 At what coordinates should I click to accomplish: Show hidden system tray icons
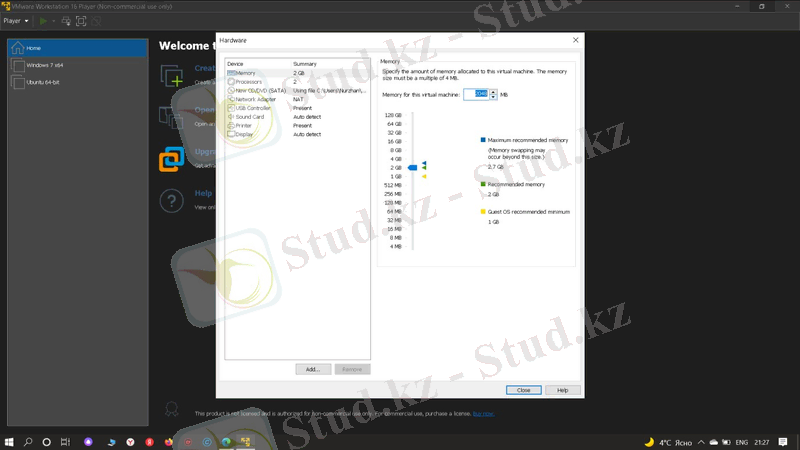coord(701,442)
